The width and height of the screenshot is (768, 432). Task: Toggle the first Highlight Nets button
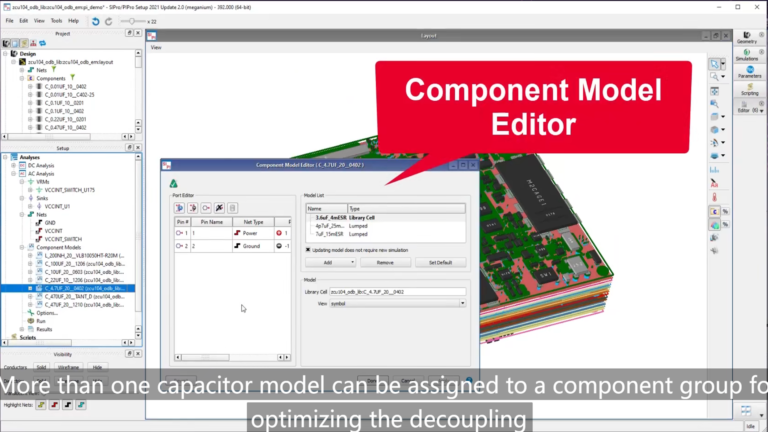tap(41, 405)
